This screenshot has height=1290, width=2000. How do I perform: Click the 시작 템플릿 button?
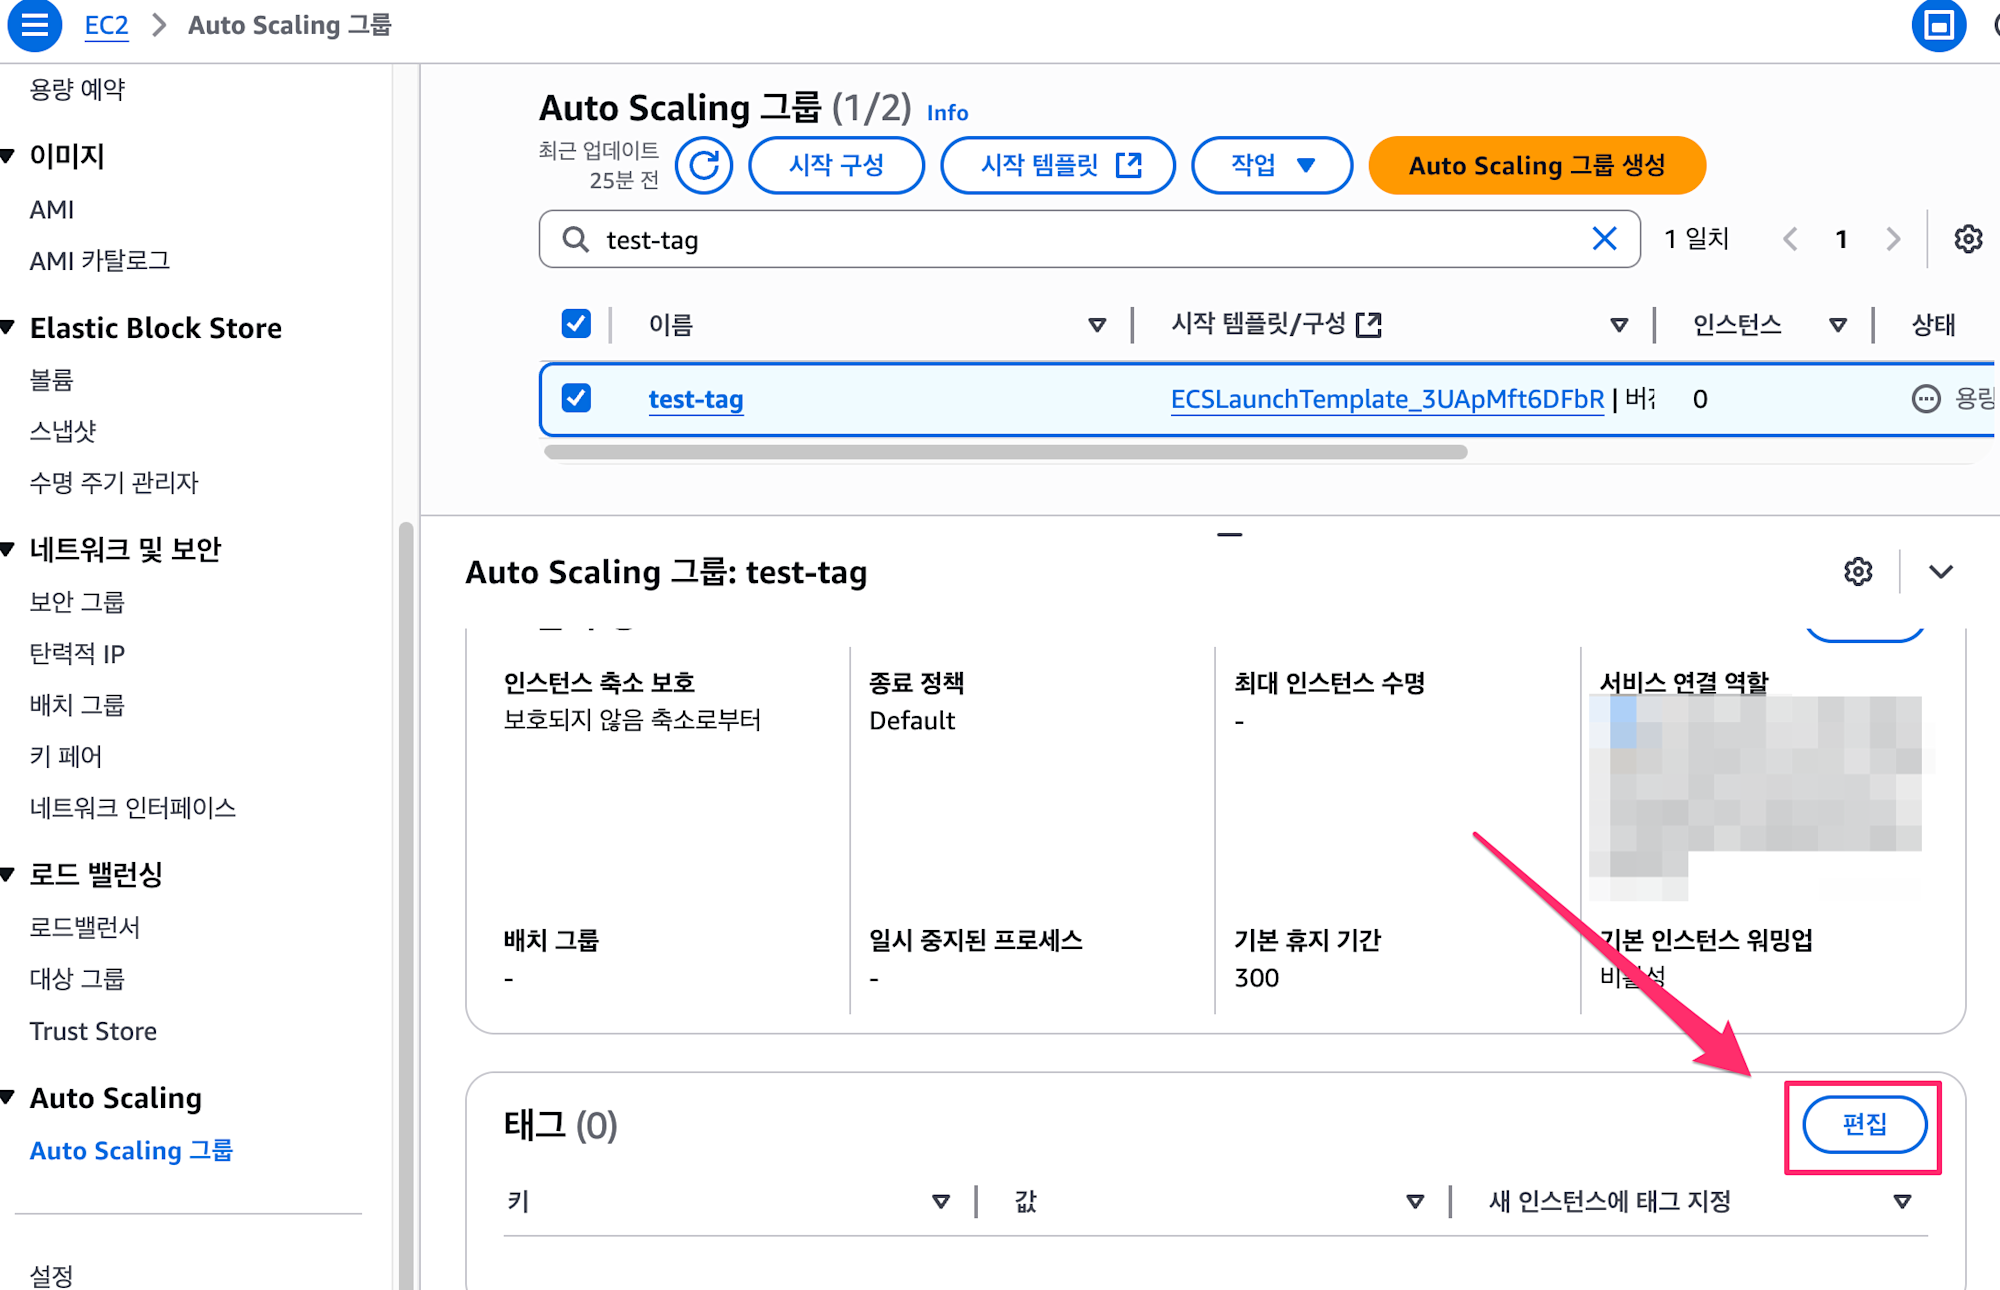(x=1058, y=165)
